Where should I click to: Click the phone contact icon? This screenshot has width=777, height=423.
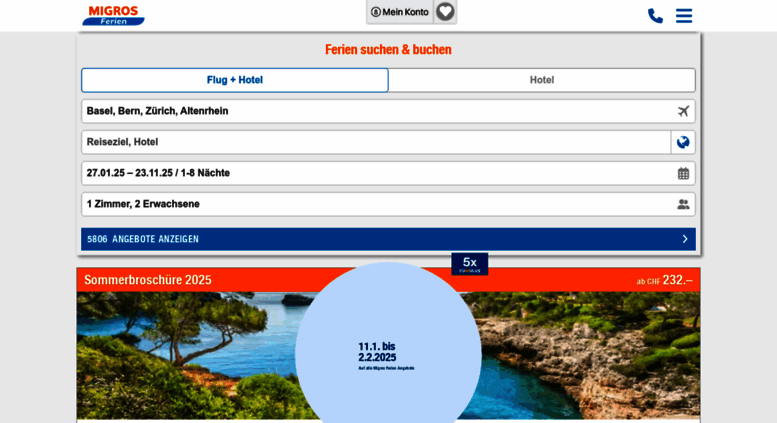[x=655, y=16]
